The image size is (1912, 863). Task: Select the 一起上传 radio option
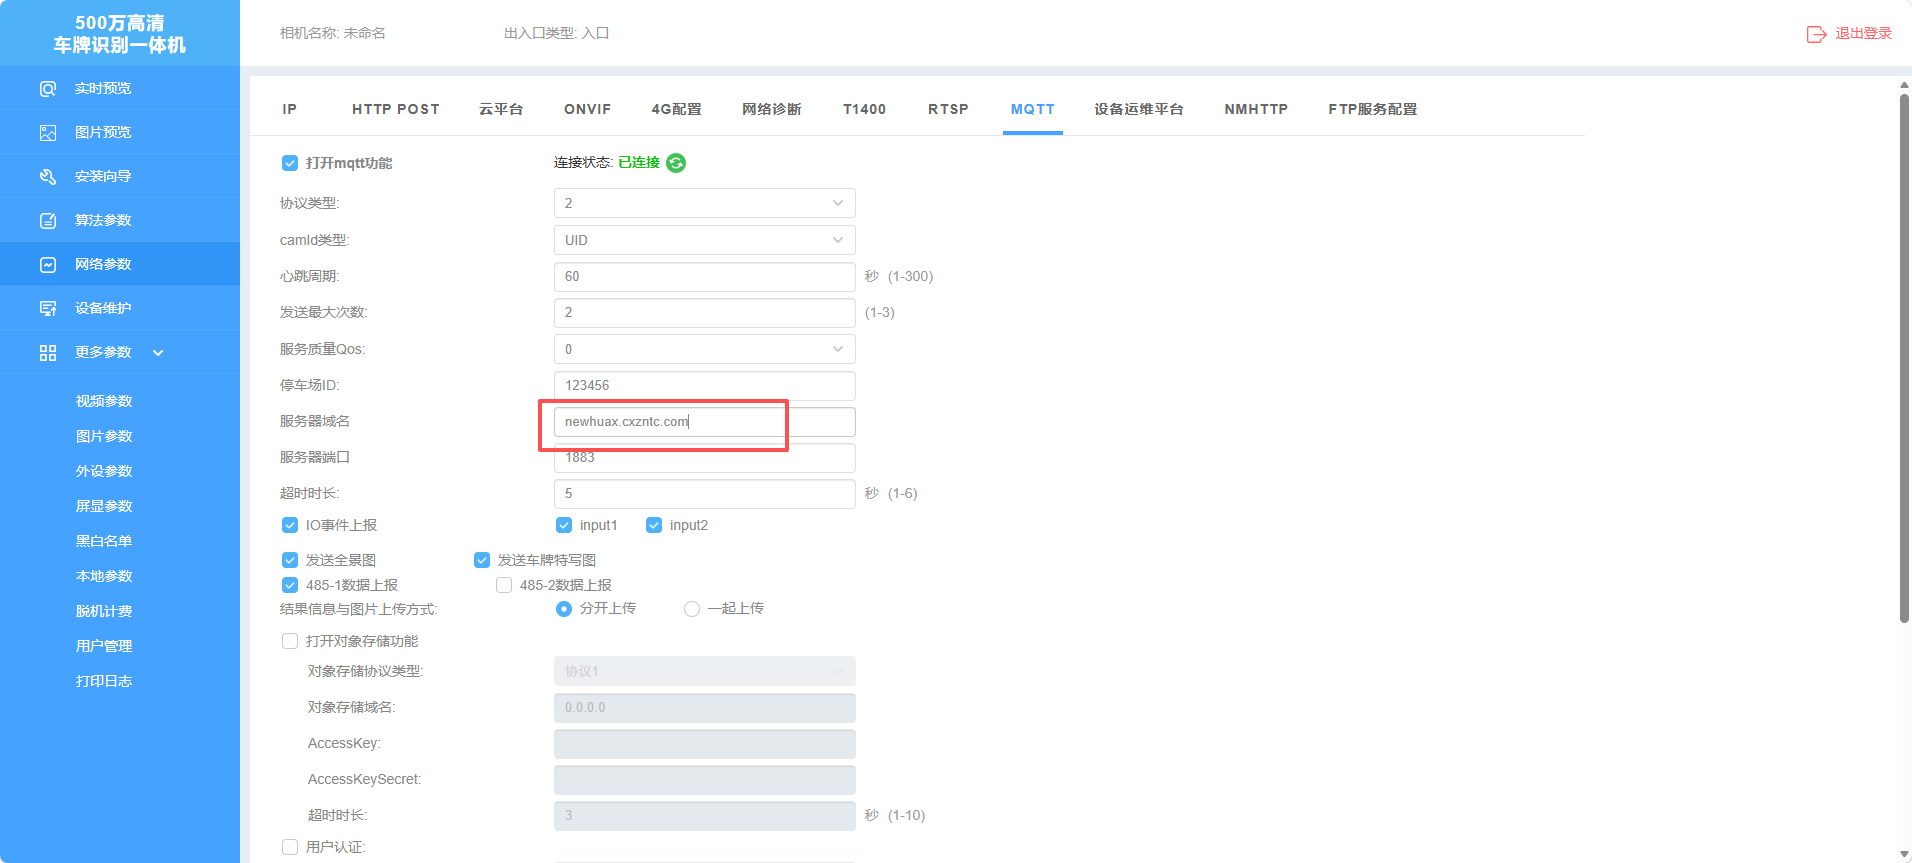point(692,609)
